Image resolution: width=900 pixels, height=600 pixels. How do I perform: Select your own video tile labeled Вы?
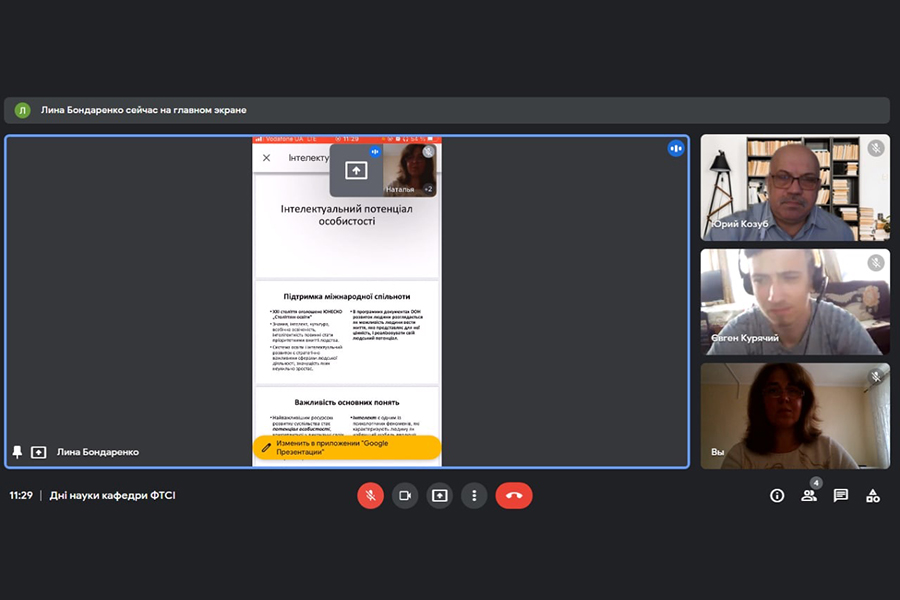tap(795, 416)
